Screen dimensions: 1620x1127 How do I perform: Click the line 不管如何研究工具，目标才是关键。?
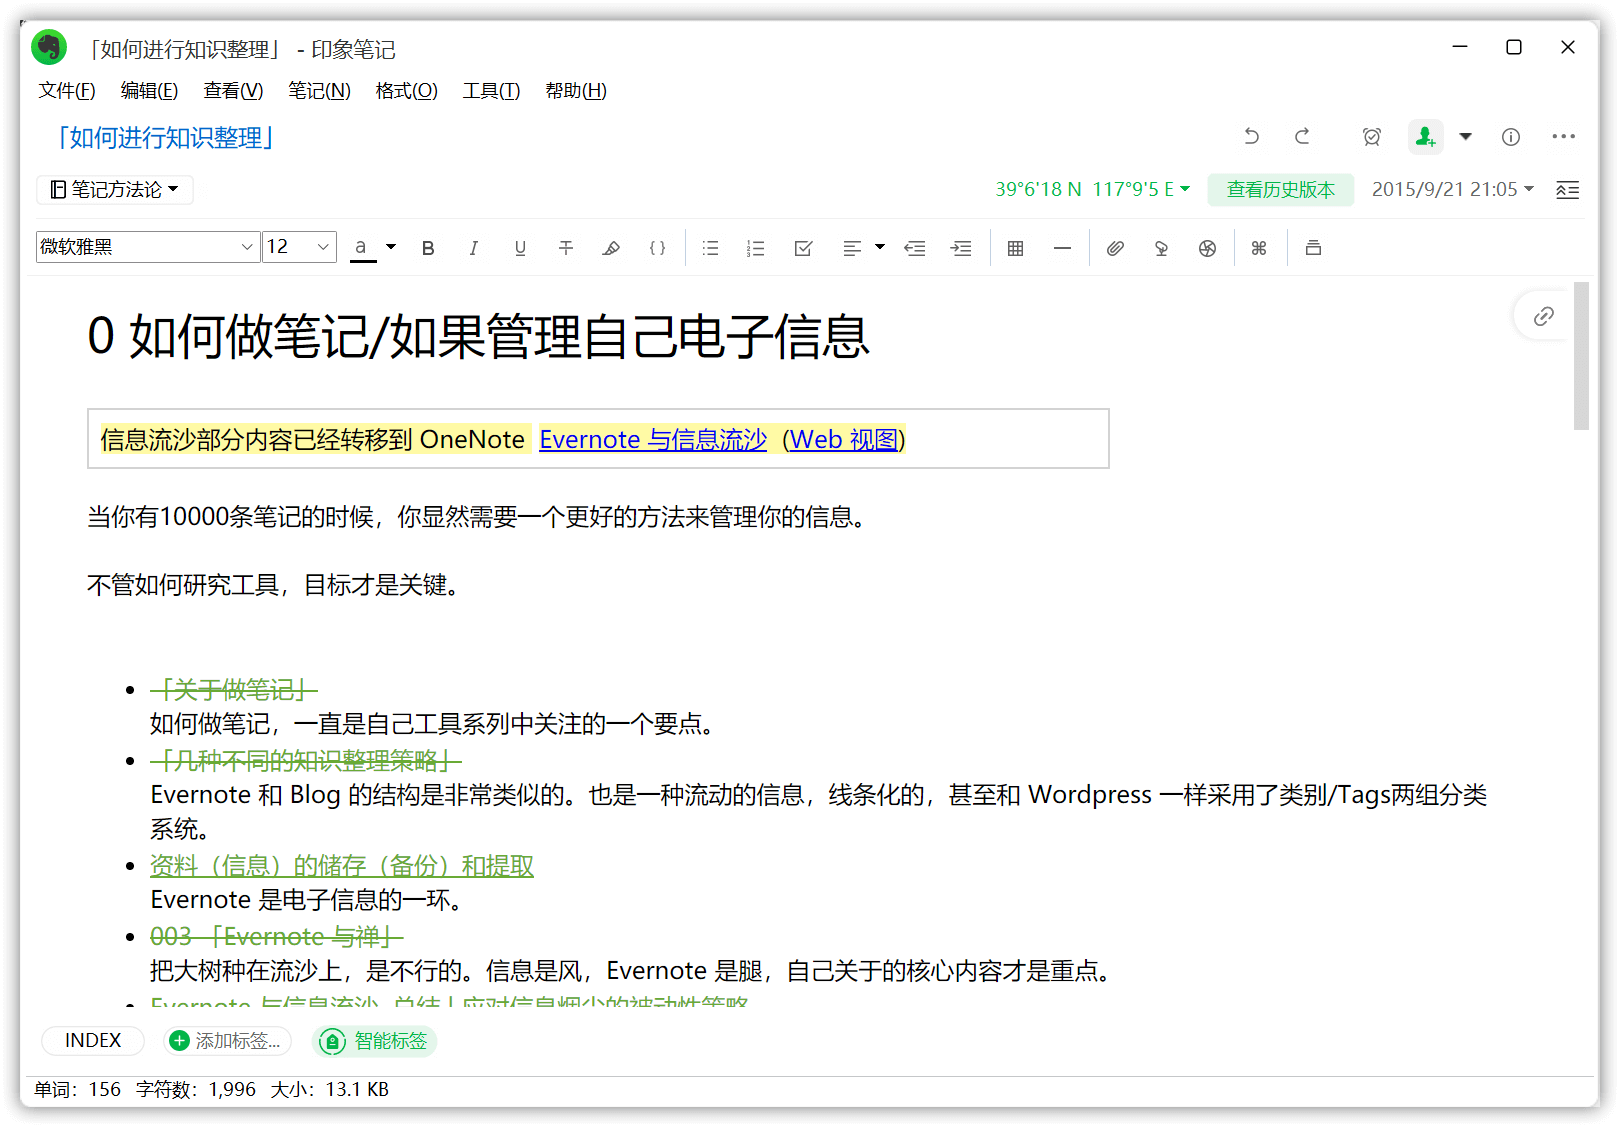276,585
